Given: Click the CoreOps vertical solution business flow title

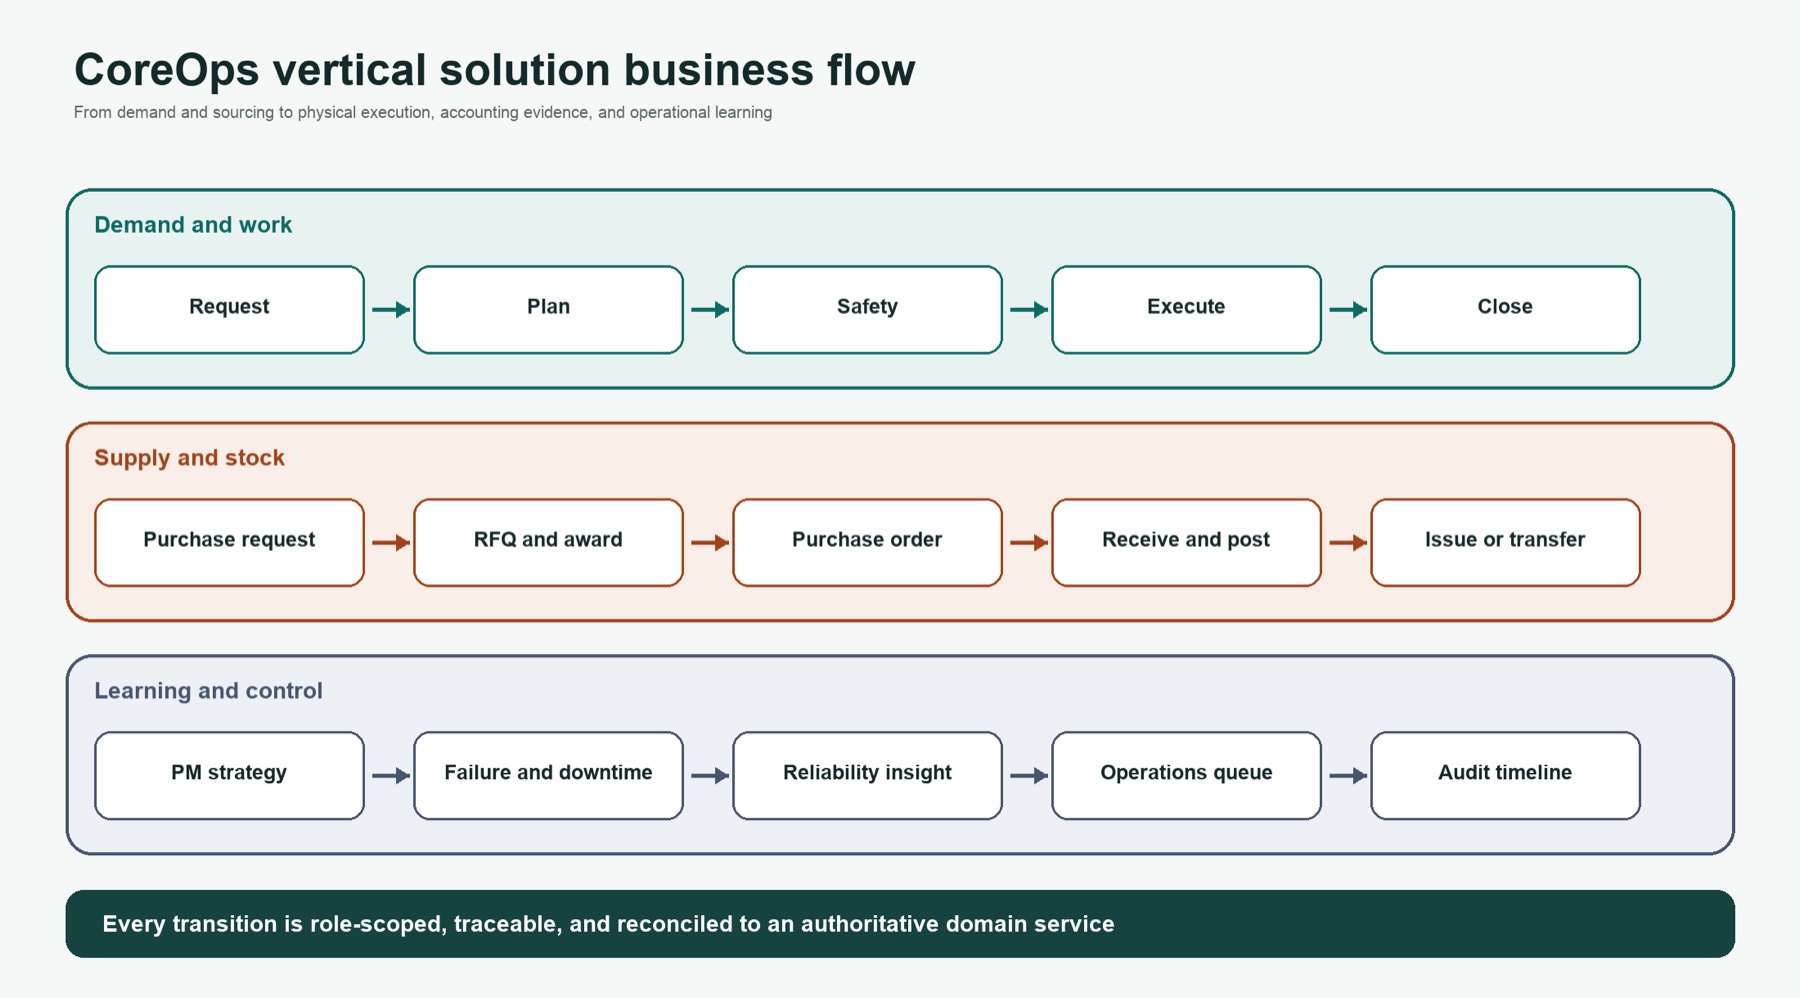Looking at the screenshot, I should coord(494,70).
